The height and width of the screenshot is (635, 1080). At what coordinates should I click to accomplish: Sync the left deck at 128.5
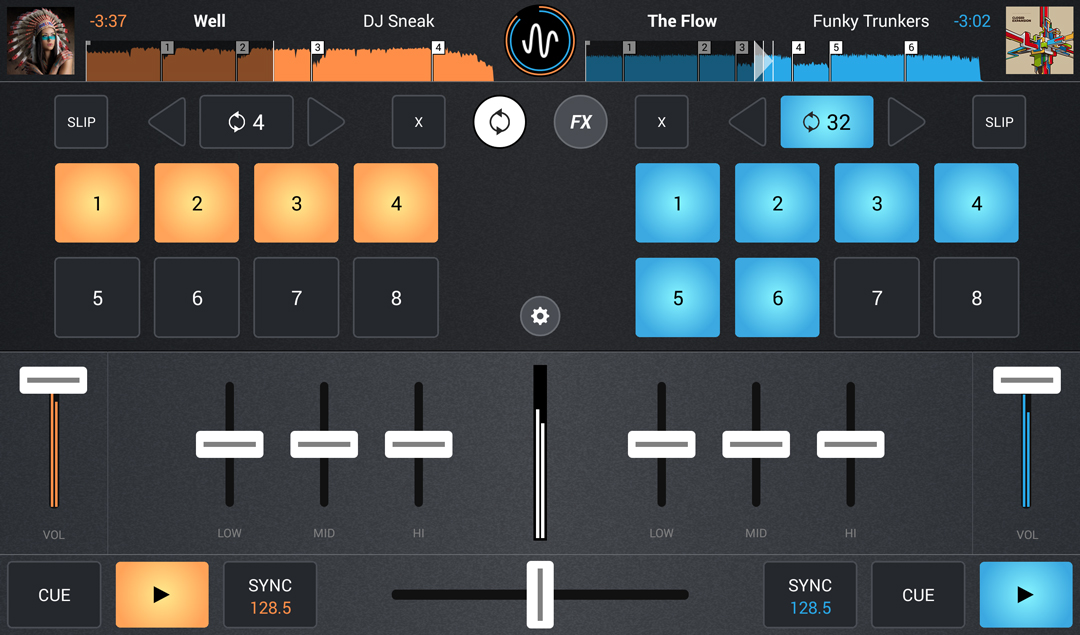tap(270, 594)
